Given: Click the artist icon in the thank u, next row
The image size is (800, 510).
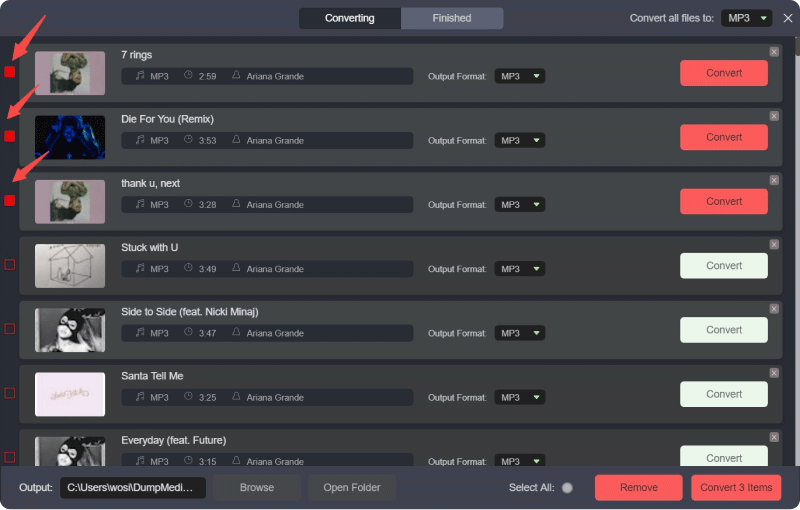Looking at the screenshot, I should point(236,203).
